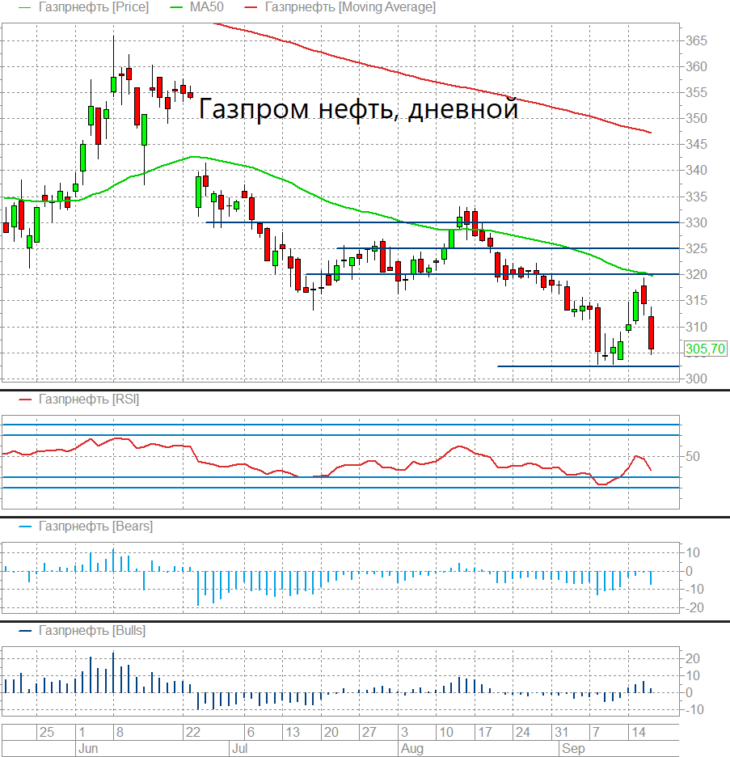Click the Газпрнефть [Bears] panel label
This screenshot has height=757, width=730.
tap(96, 526)
